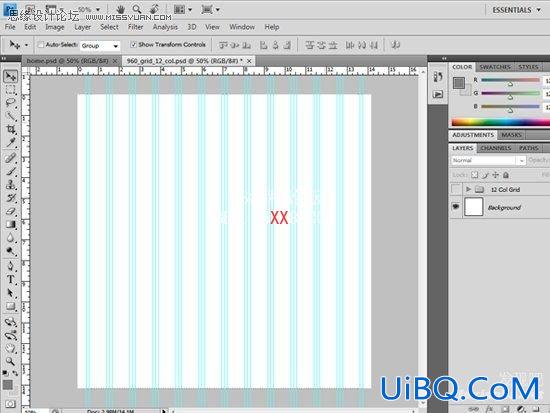The image size is (550, 413).
Task: Switch to the Channels tab
Action: 496,148
